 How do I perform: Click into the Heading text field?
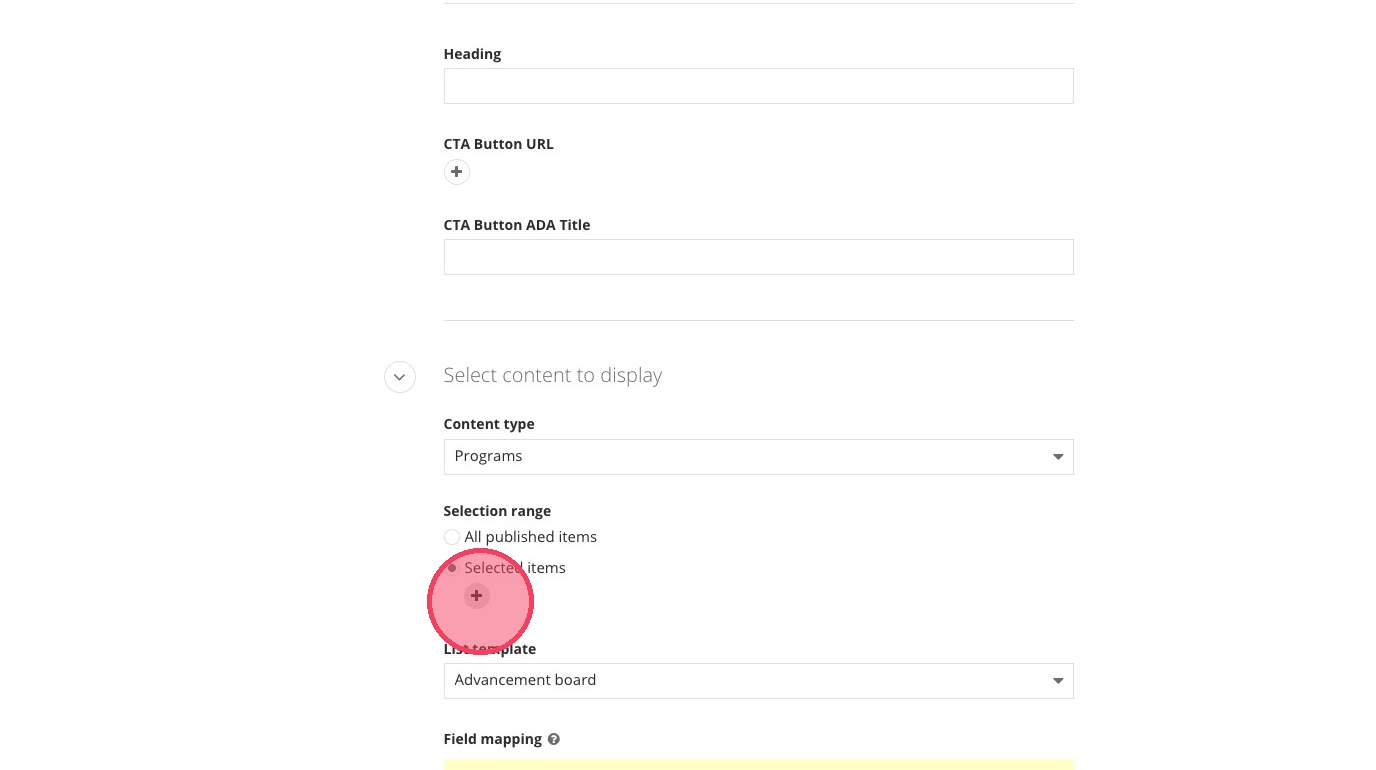(757, 86)
